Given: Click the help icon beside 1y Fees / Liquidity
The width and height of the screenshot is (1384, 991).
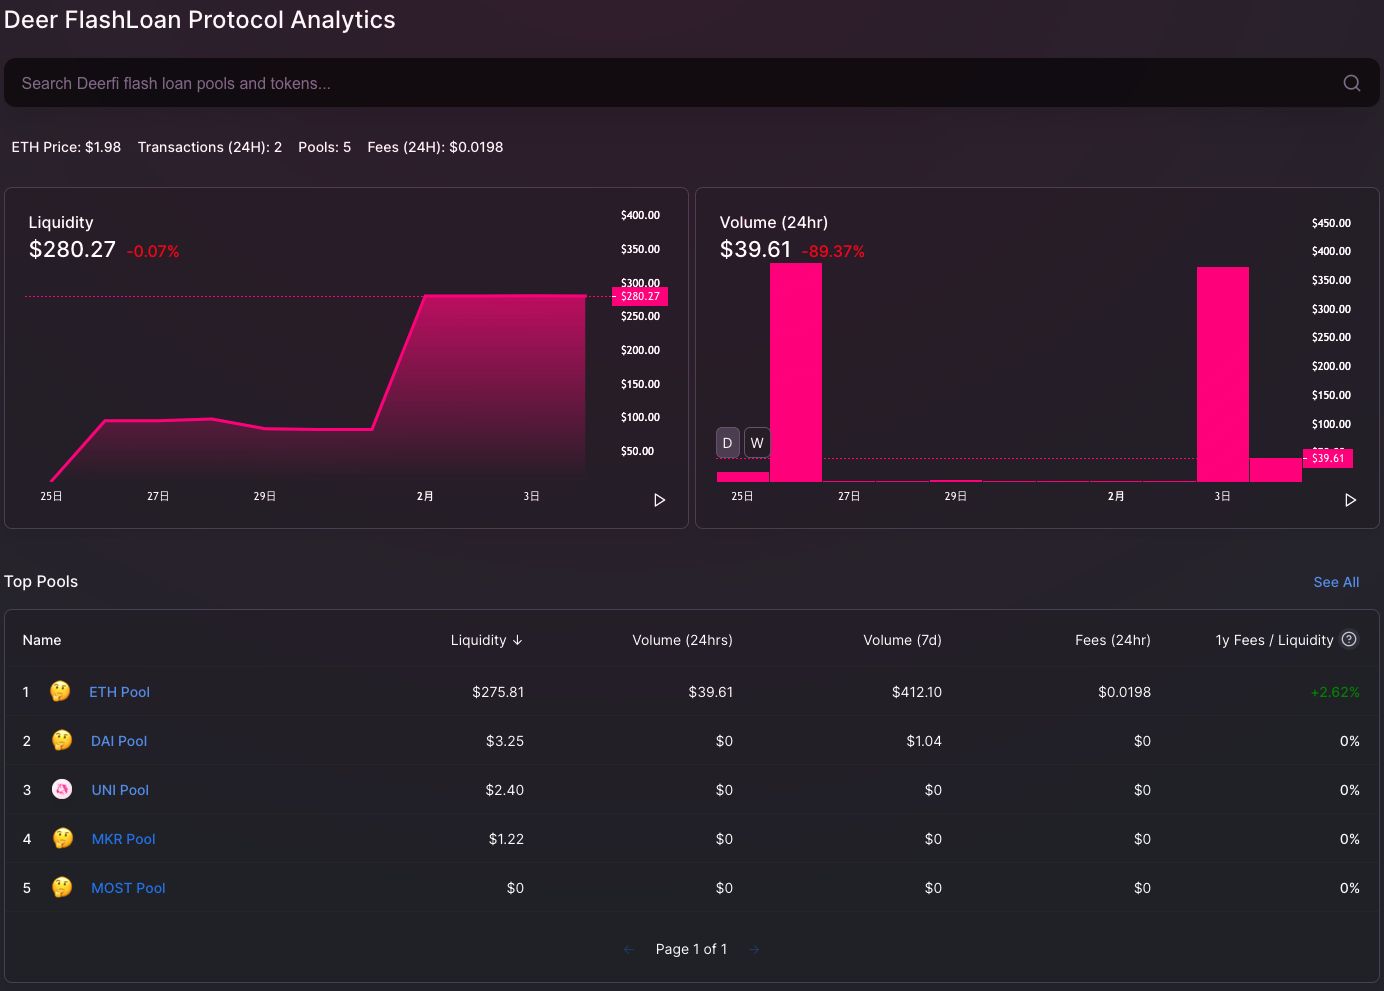Looking at the screenshot, I should tap(1349, 639).
